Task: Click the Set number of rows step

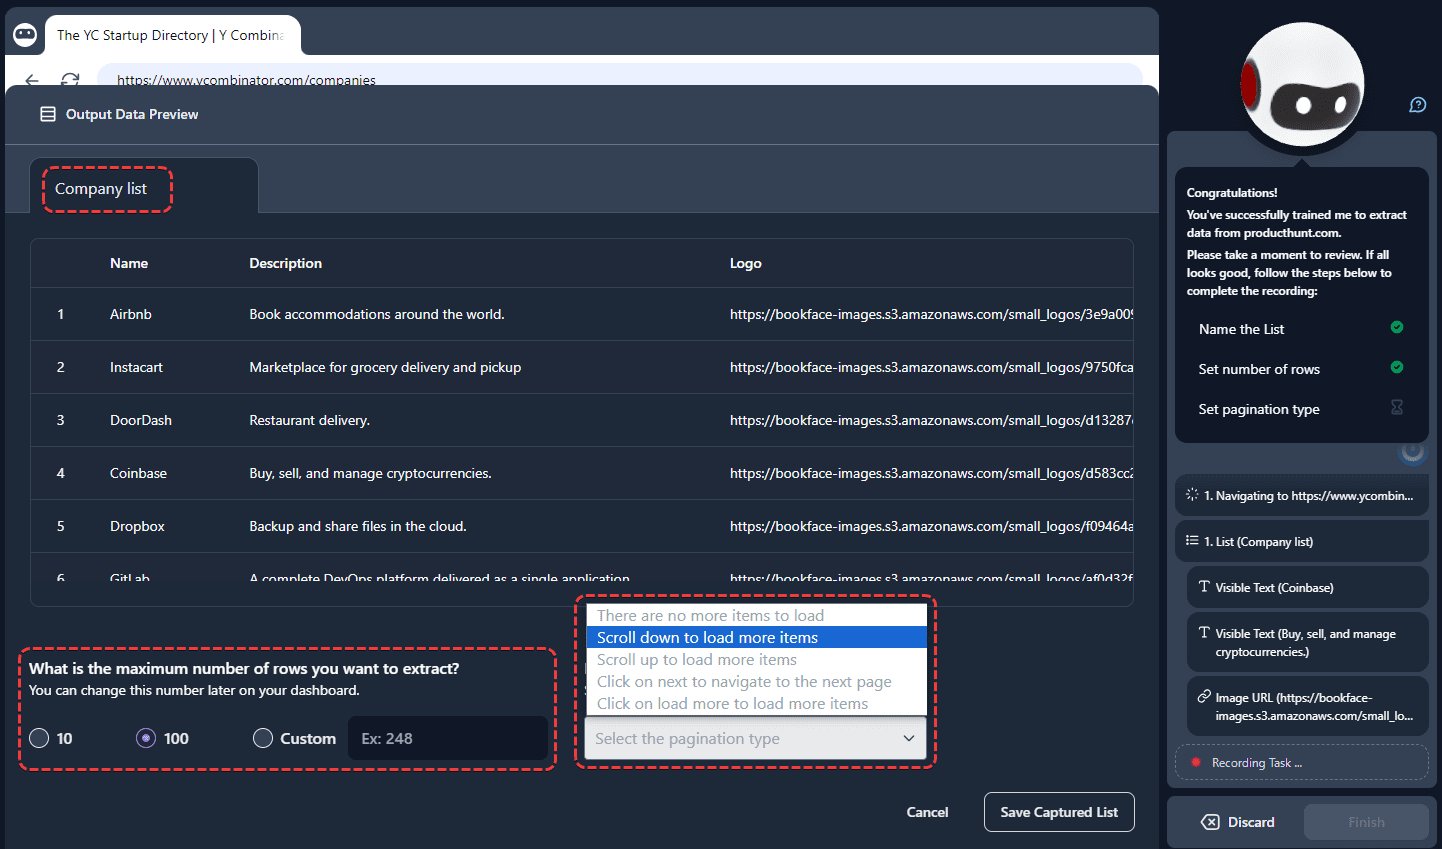Action: [x=1259, y=369]
